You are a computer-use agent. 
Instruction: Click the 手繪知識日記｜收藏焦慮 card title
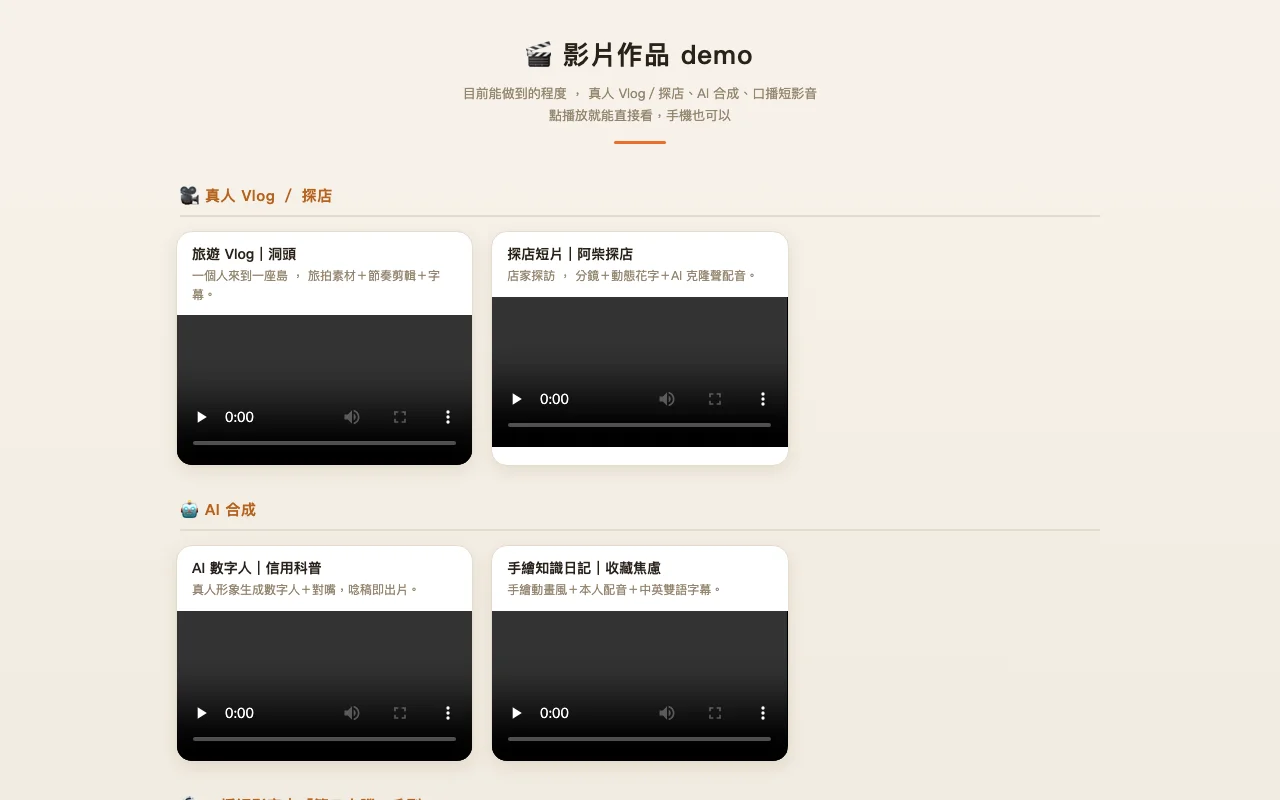point(584,568)
